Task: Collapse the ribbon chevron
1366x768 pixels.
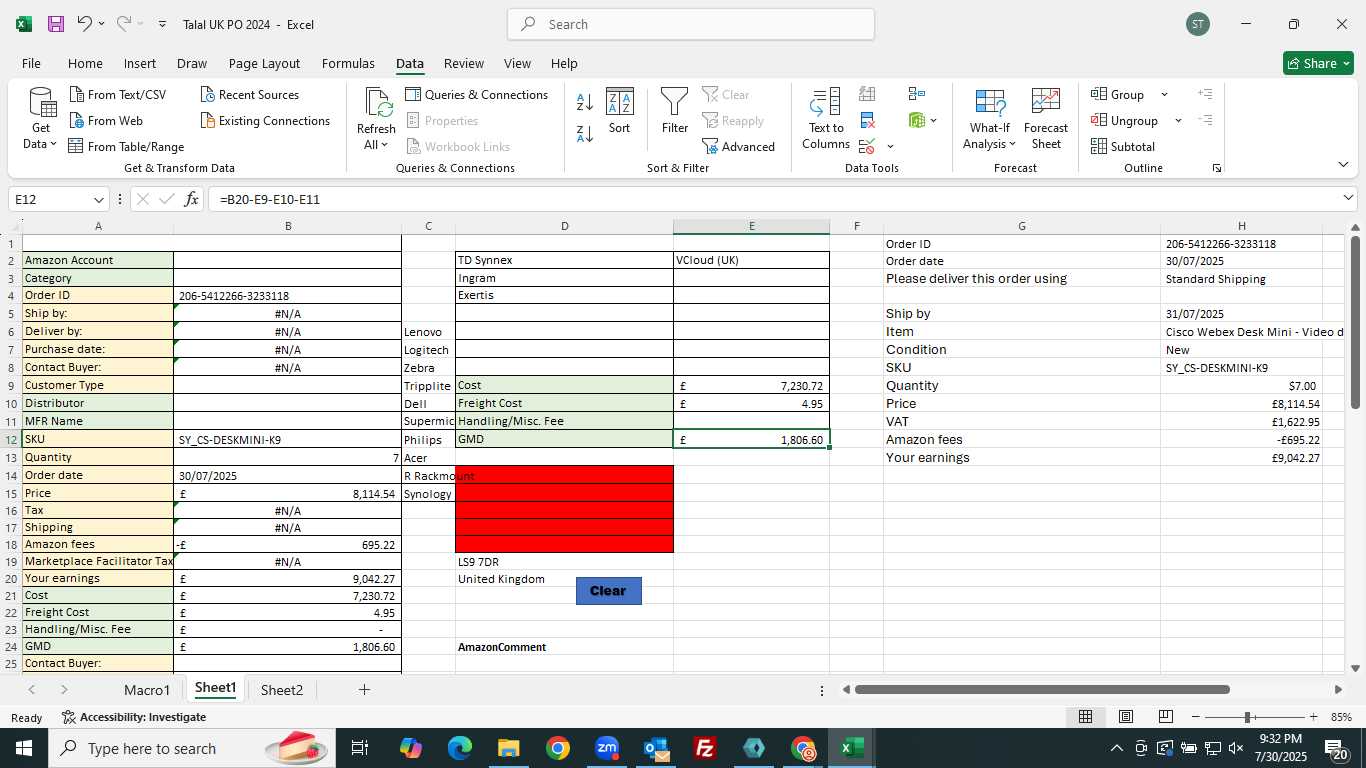Action: (x=1343, y=165)
